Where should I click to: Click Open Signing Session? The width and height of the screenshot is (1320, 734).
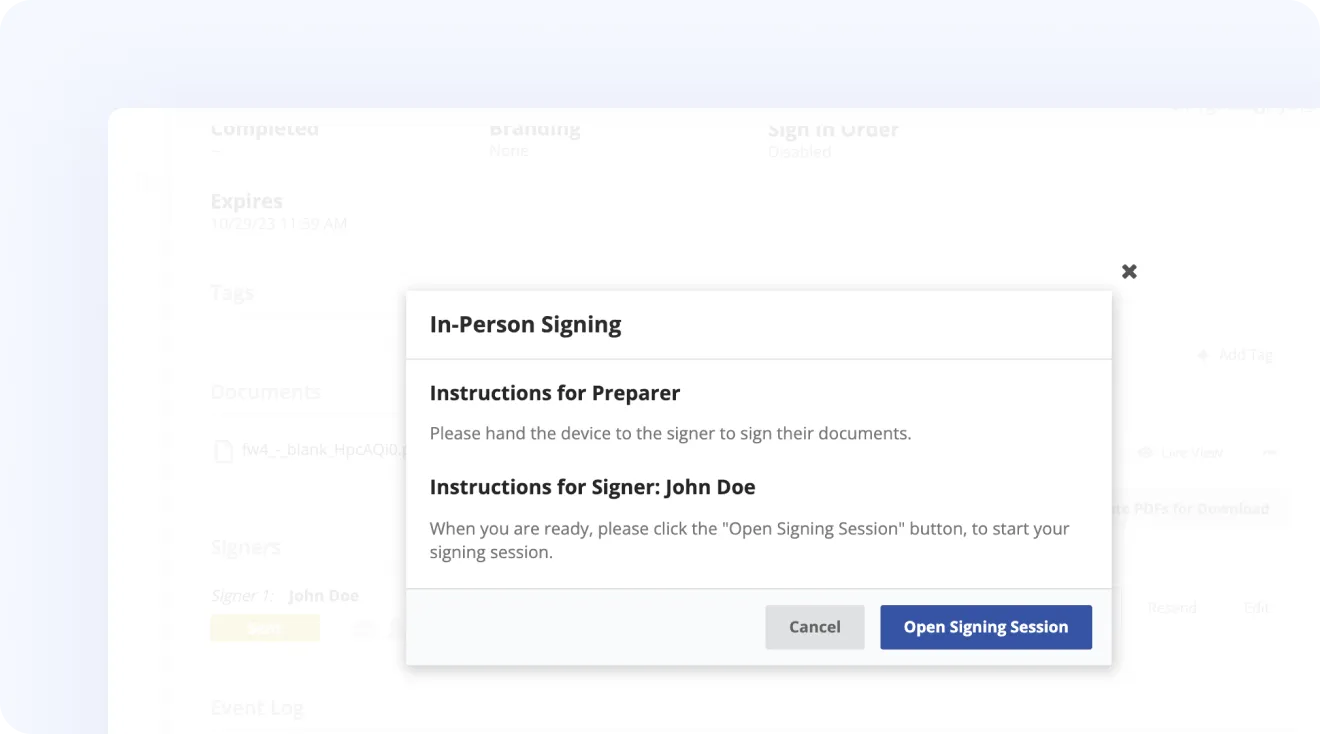tap(985, 627)
